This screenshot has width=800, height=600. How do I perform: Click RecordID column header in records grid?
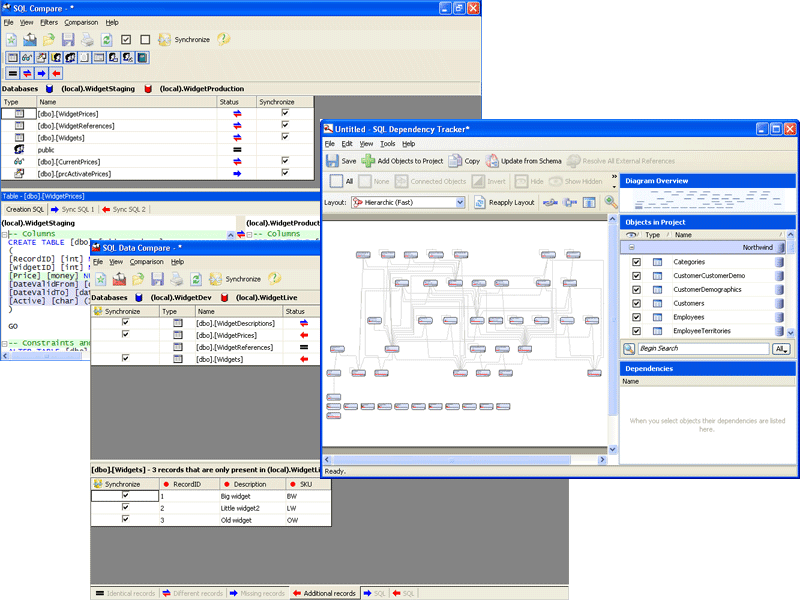pyautogui.click(x=189, y=484)
